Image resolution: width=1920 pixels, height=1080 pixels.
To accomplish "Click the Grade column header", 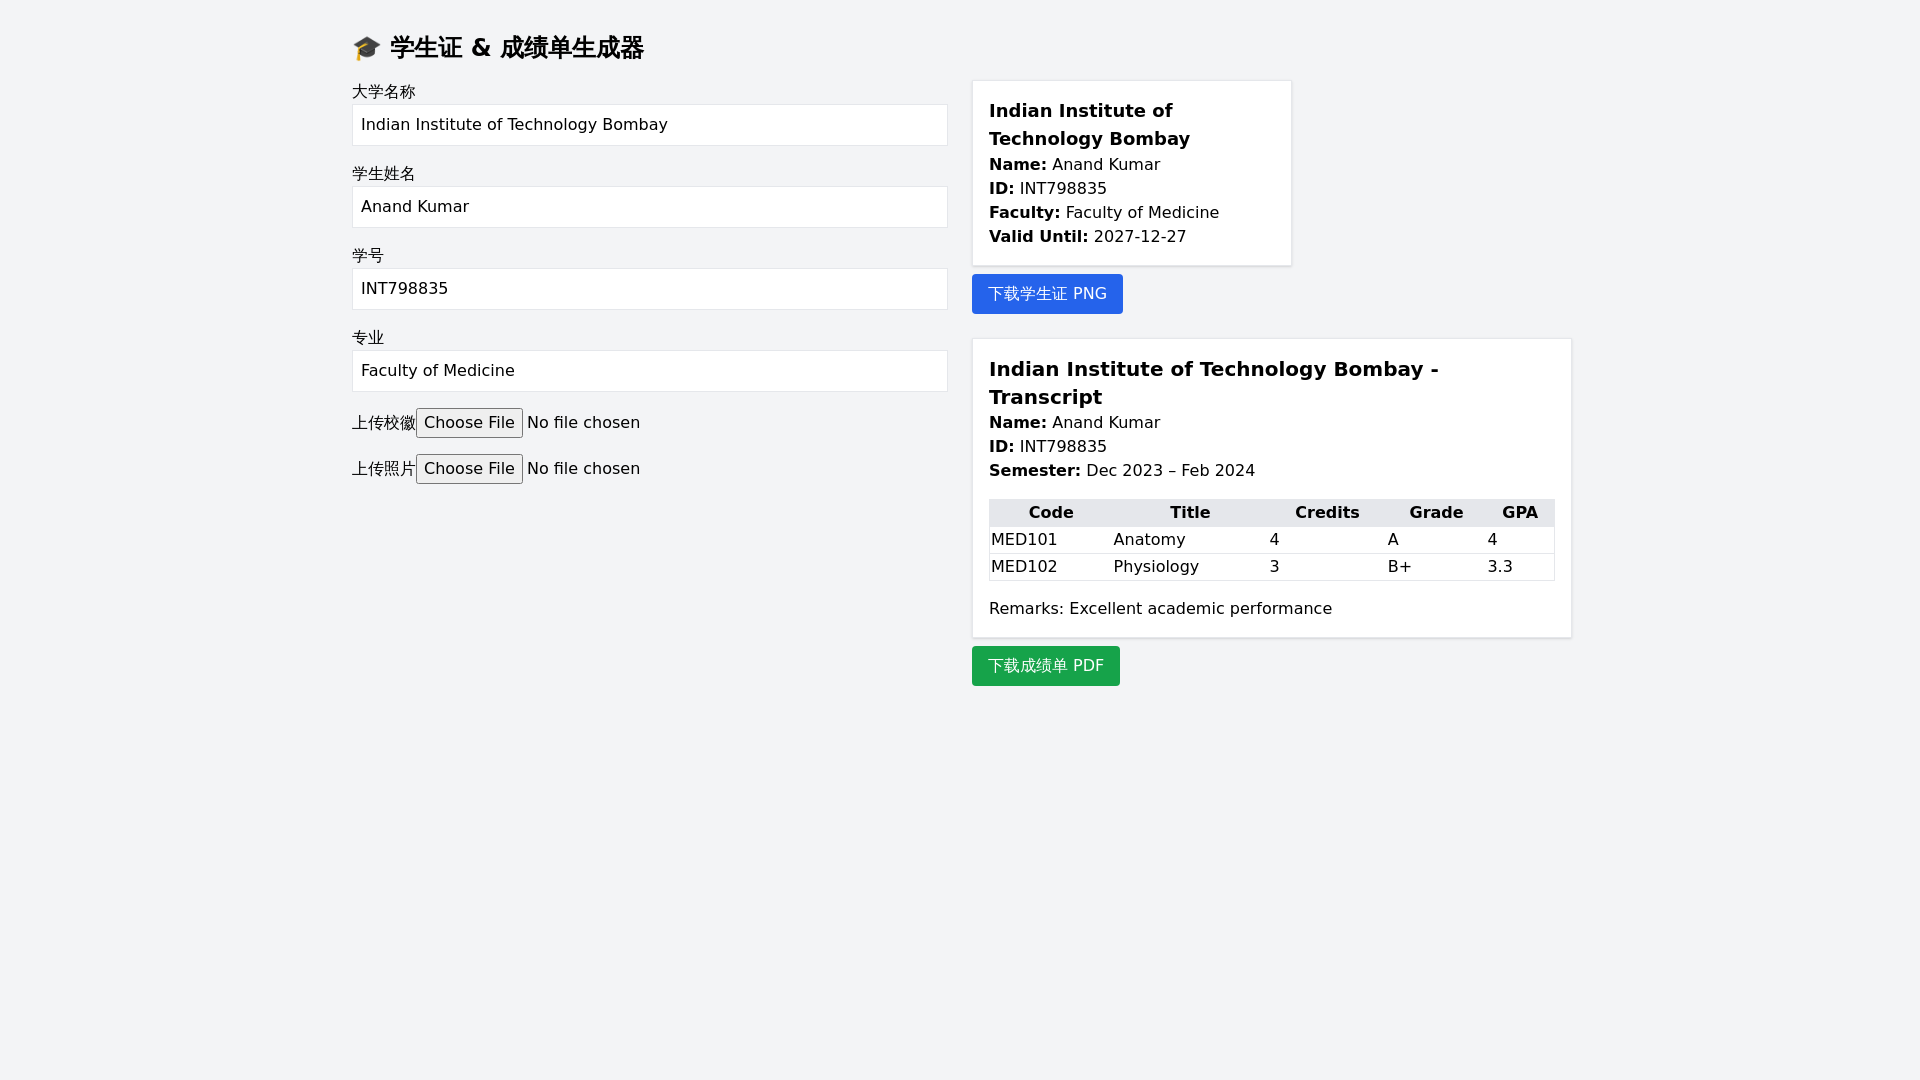I will pos(1436,513).
